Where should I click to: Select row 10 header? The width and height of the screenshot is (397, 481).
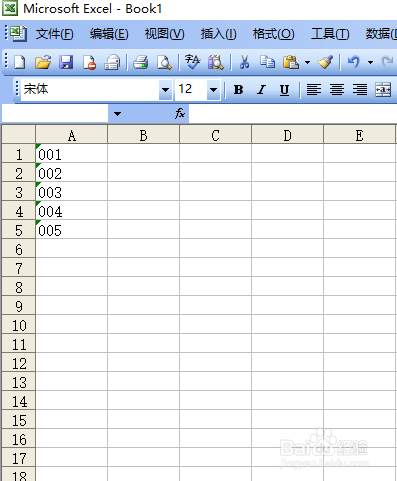click(x=19, y=324)
